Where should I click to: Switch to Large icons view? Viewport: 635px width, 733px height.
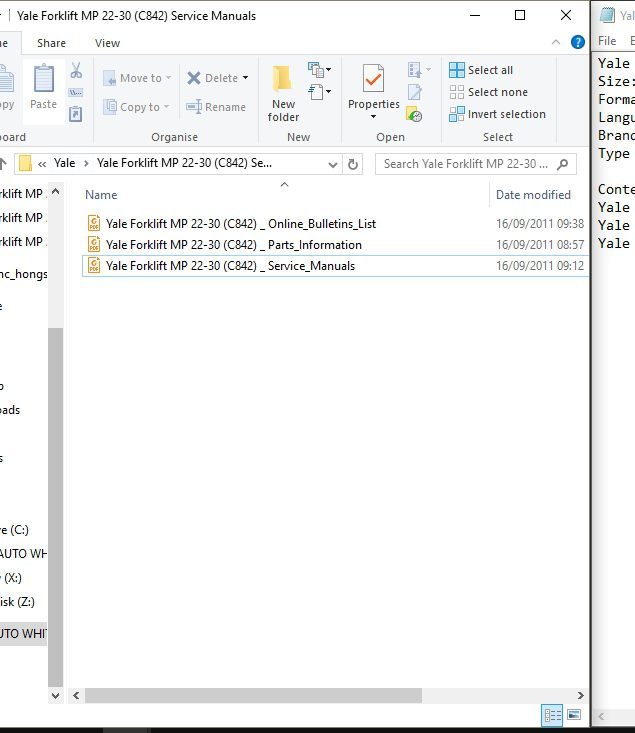574,715
